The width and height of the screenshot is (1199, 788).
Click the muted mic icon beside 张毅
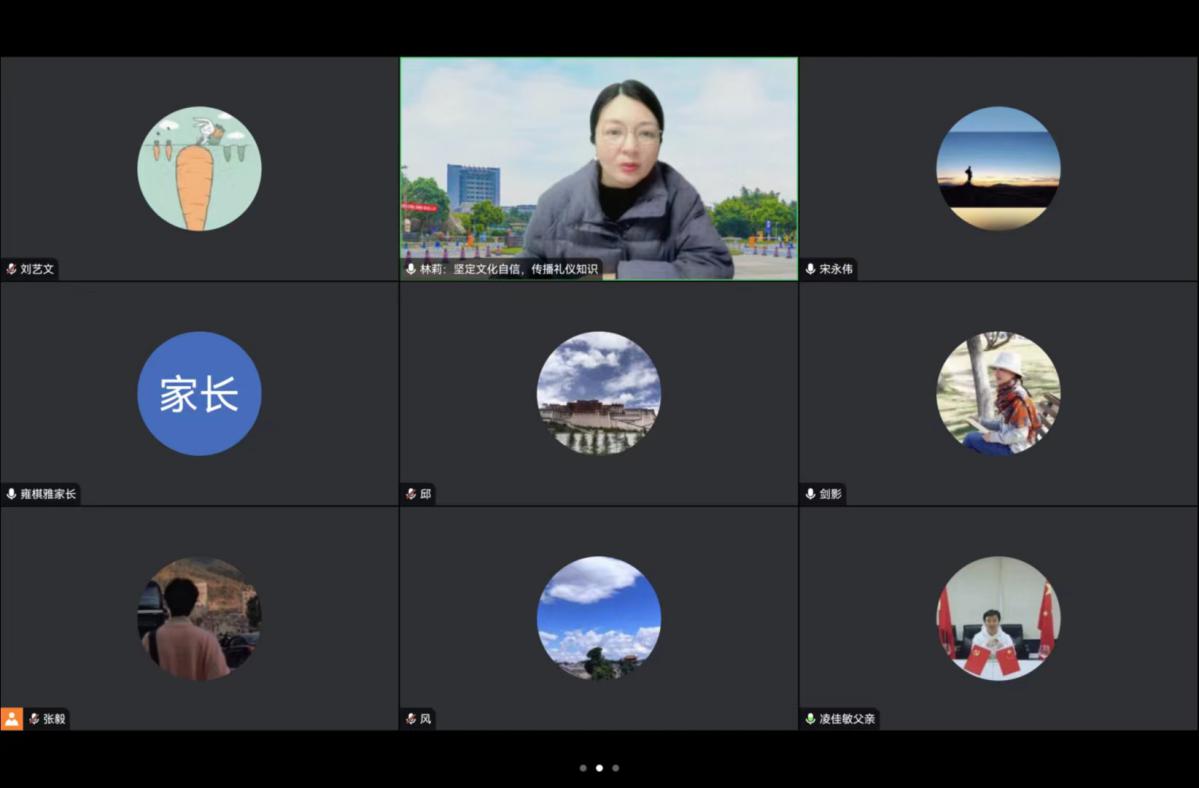(x=34, y=719)
